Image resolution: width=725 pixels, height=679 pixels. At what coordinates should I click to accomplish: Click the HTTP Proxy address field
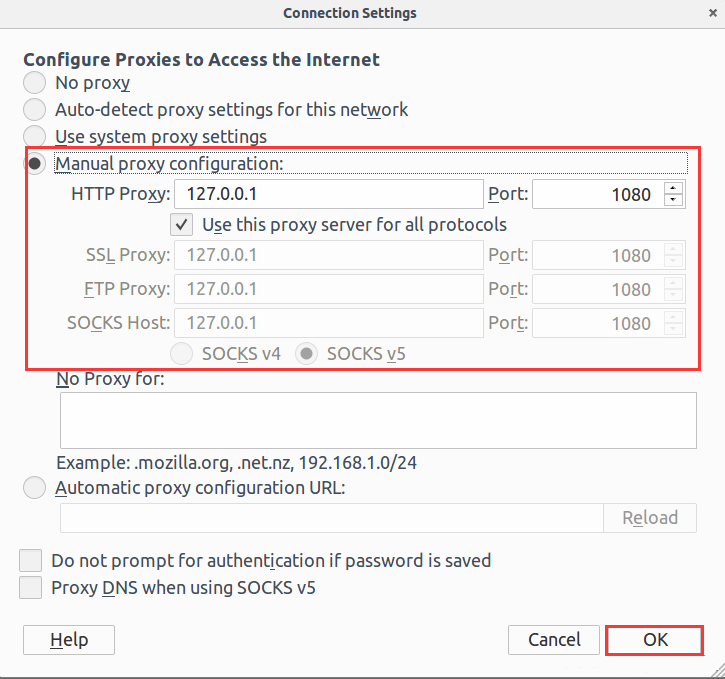(328, 194)
